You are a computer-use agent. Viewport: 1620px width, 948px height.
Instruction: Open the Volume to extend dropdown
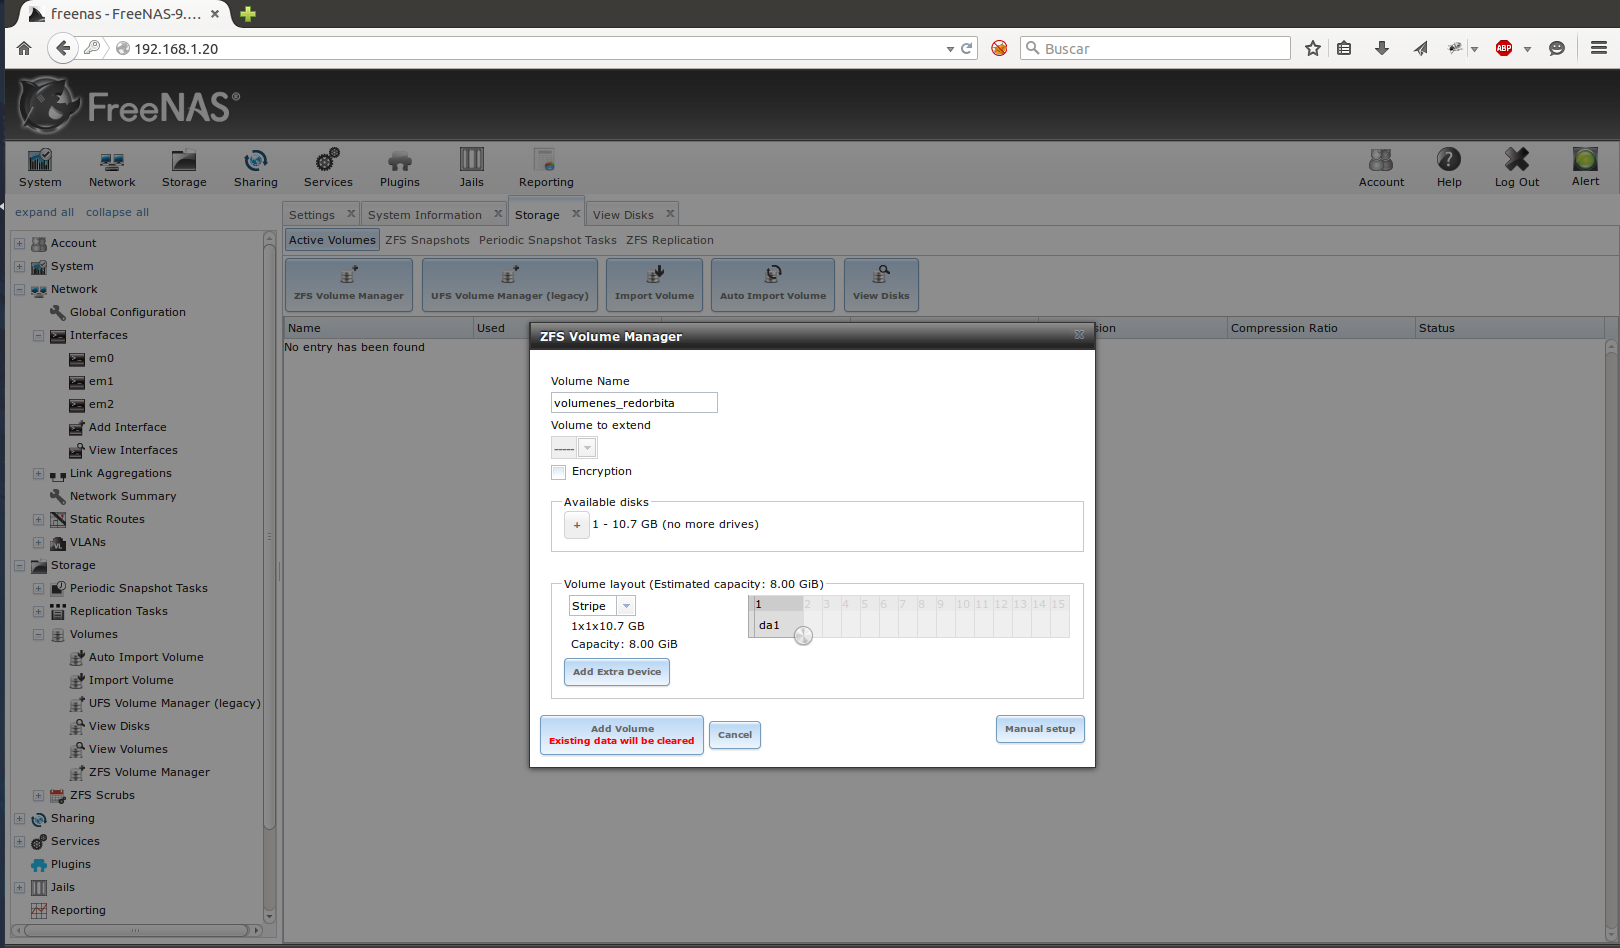[587, 448]
